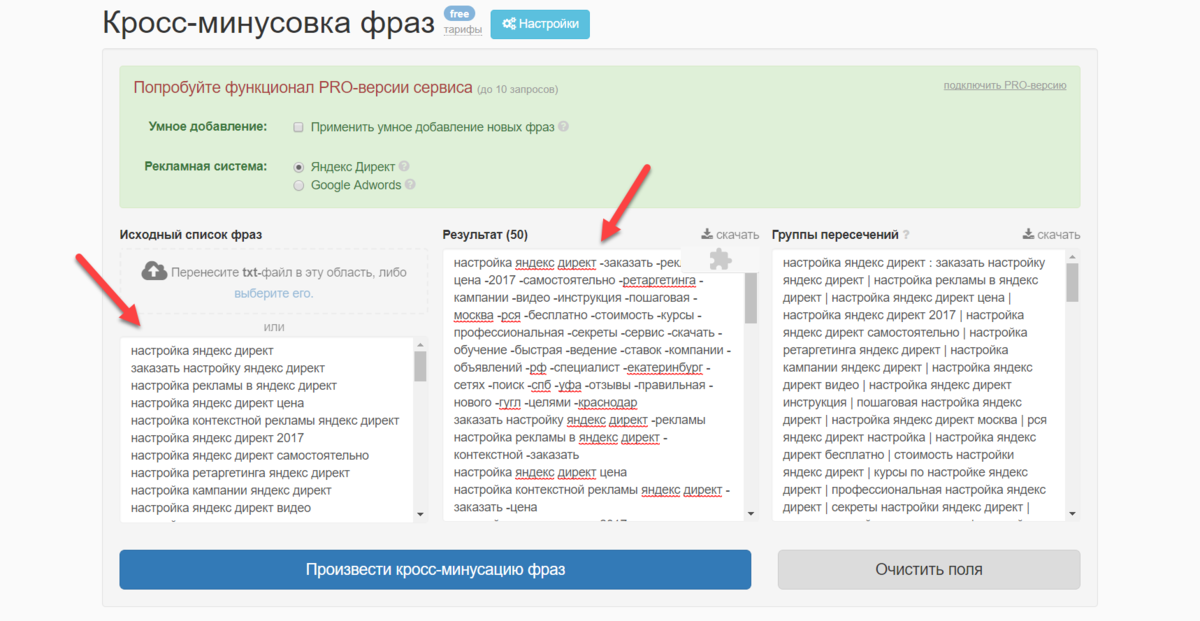Click the down arrow of source list scrollbar

(x=420, y=514)
